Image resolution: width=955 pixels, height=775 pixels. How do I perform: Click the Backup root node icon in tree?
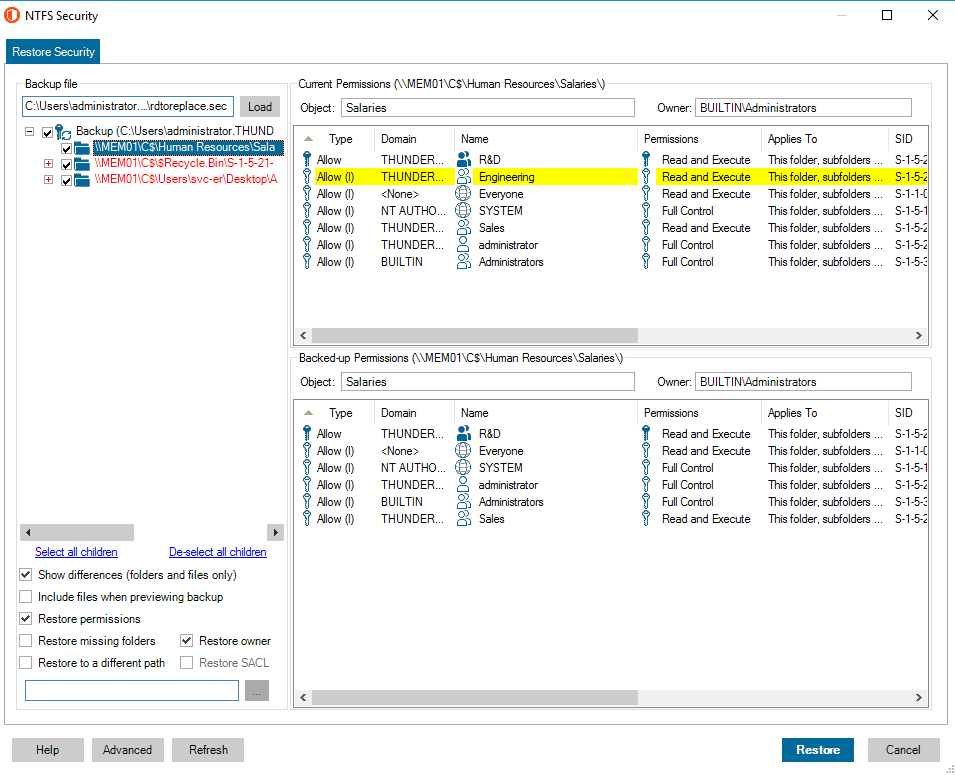coord(63,132)
